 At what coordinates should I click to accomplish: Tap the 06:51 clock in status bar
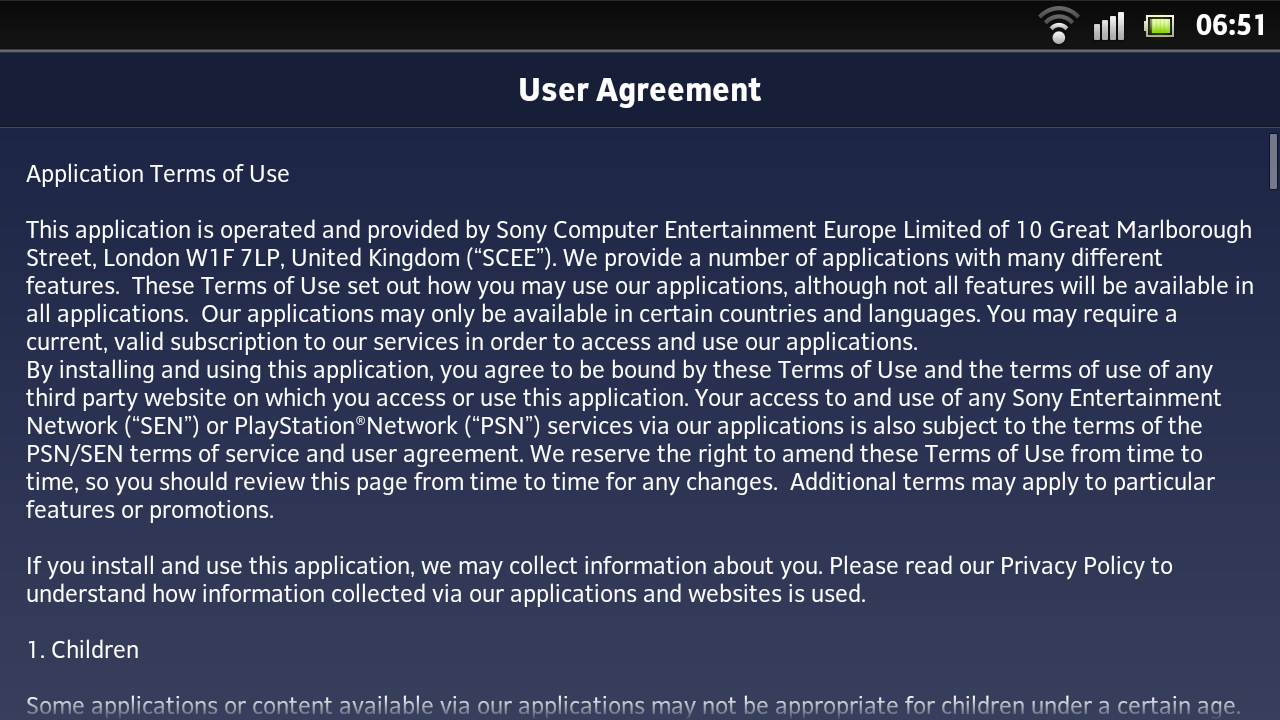click(1231, 25)
